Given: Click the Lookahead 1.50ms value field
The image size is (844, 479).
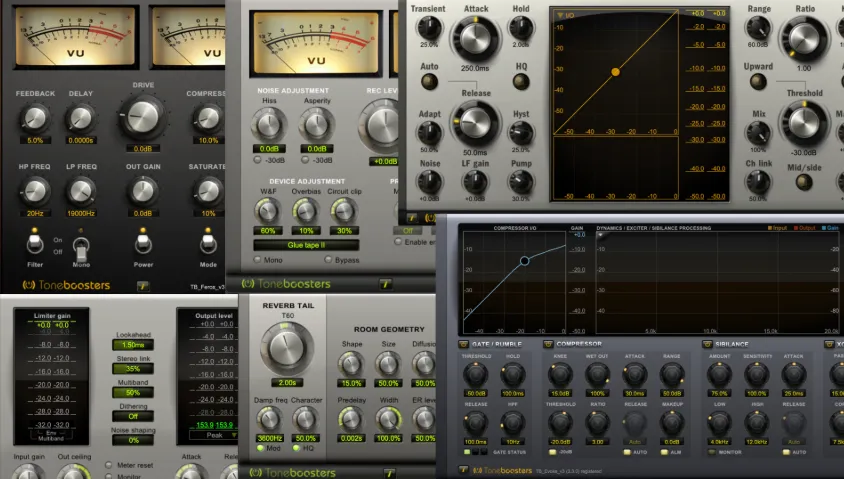Looking at the screenshot, I should (x=133, y=344).
